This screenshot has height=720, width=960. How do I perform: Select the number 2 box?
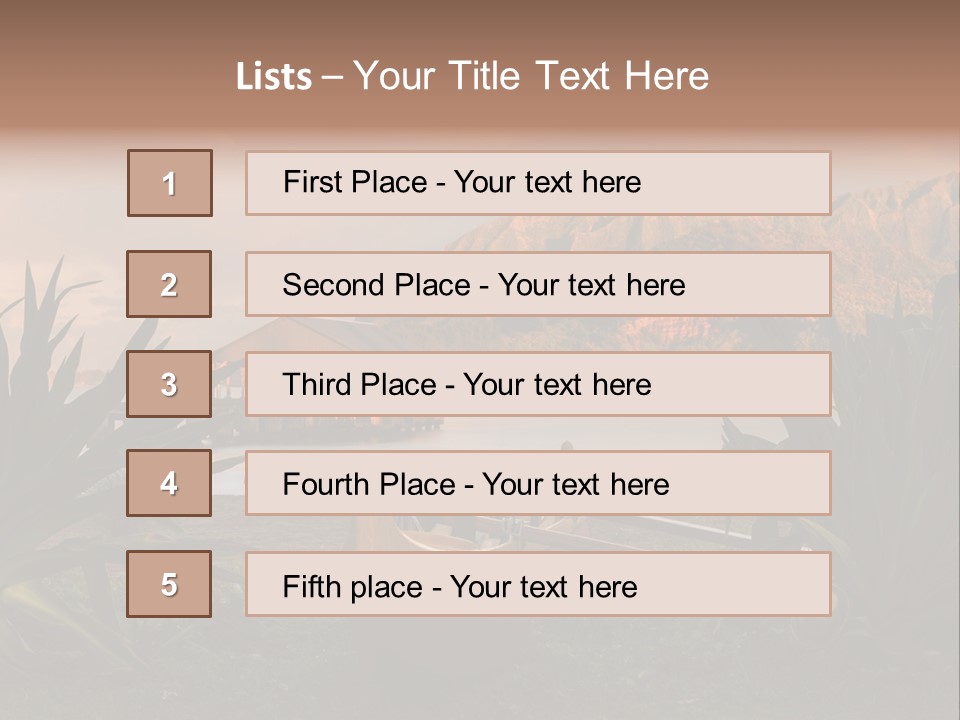point(169,284)
